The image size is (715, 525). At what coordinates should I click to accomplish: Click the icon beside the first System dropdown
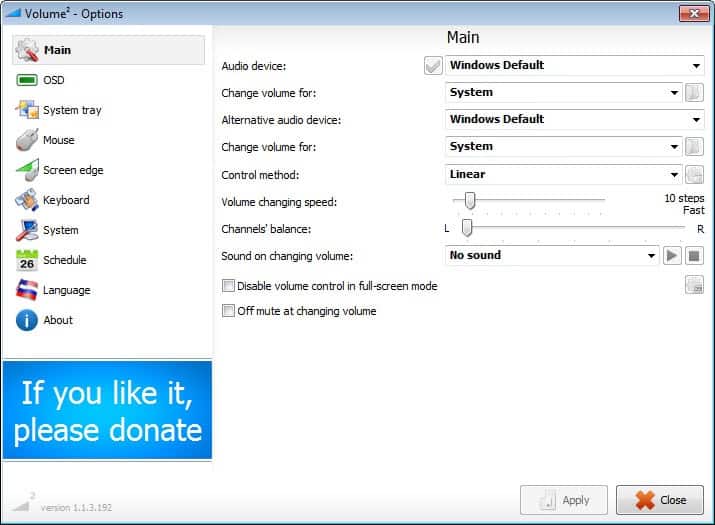pos(694,92)
